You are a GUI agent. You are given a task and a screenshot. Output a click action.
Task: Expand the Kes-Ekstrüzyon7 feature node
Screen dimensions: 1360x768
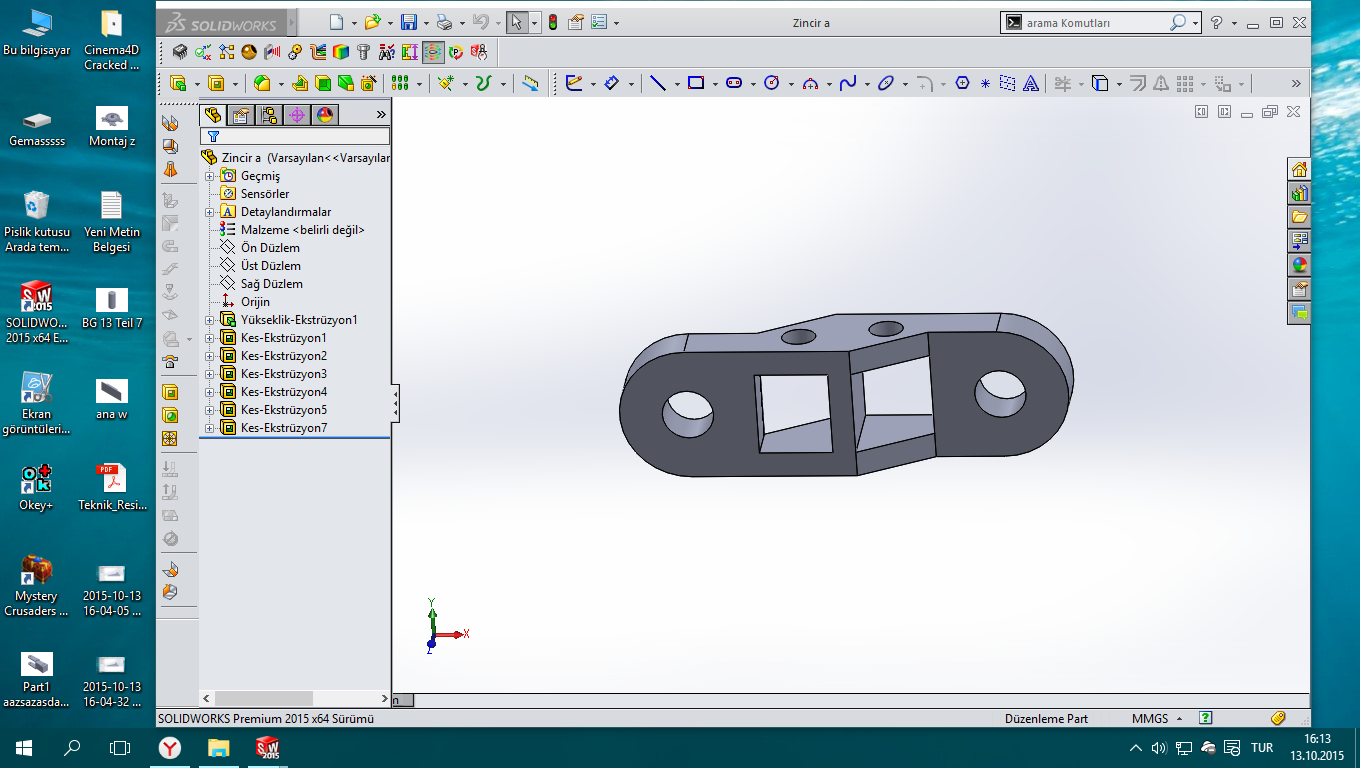pos(210,428)
